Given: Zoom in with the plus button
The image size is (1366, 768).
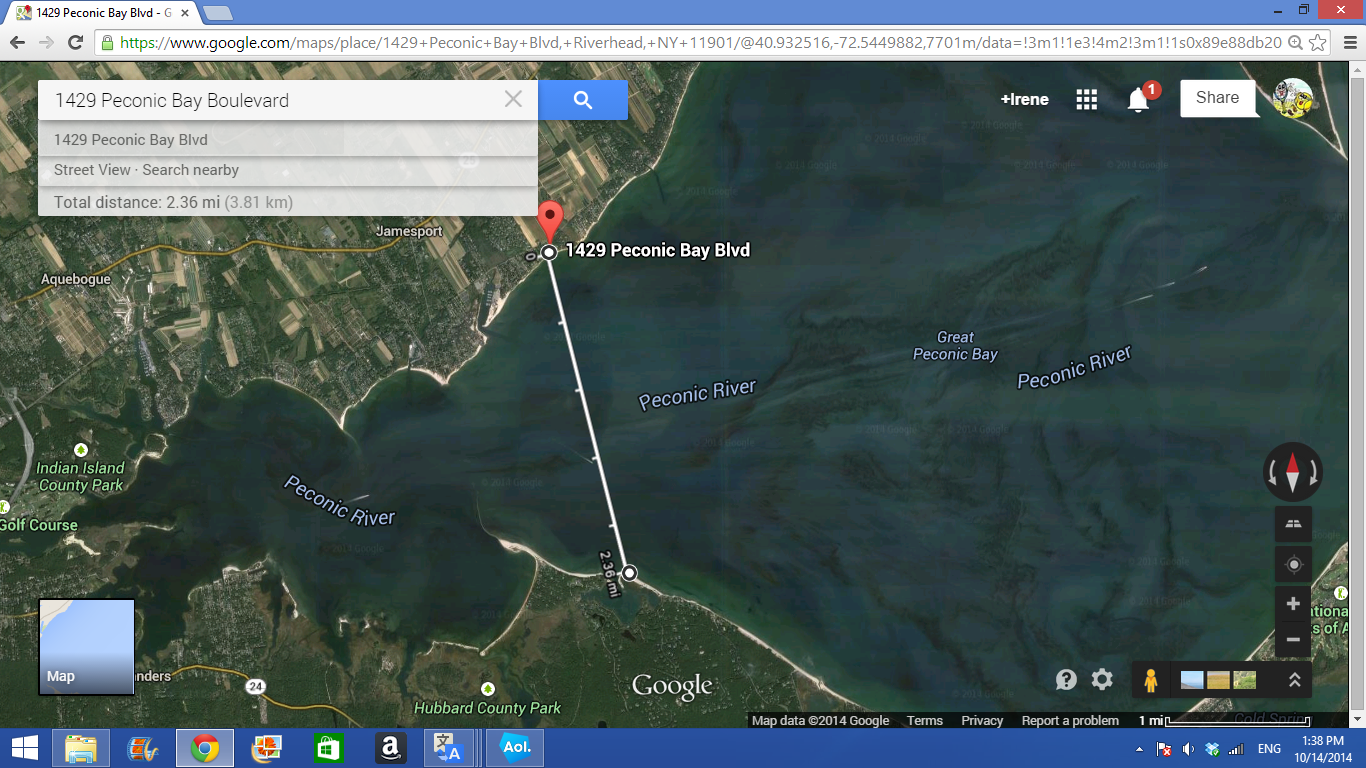Looking at the screenshot, I should tap(1293, 604).
